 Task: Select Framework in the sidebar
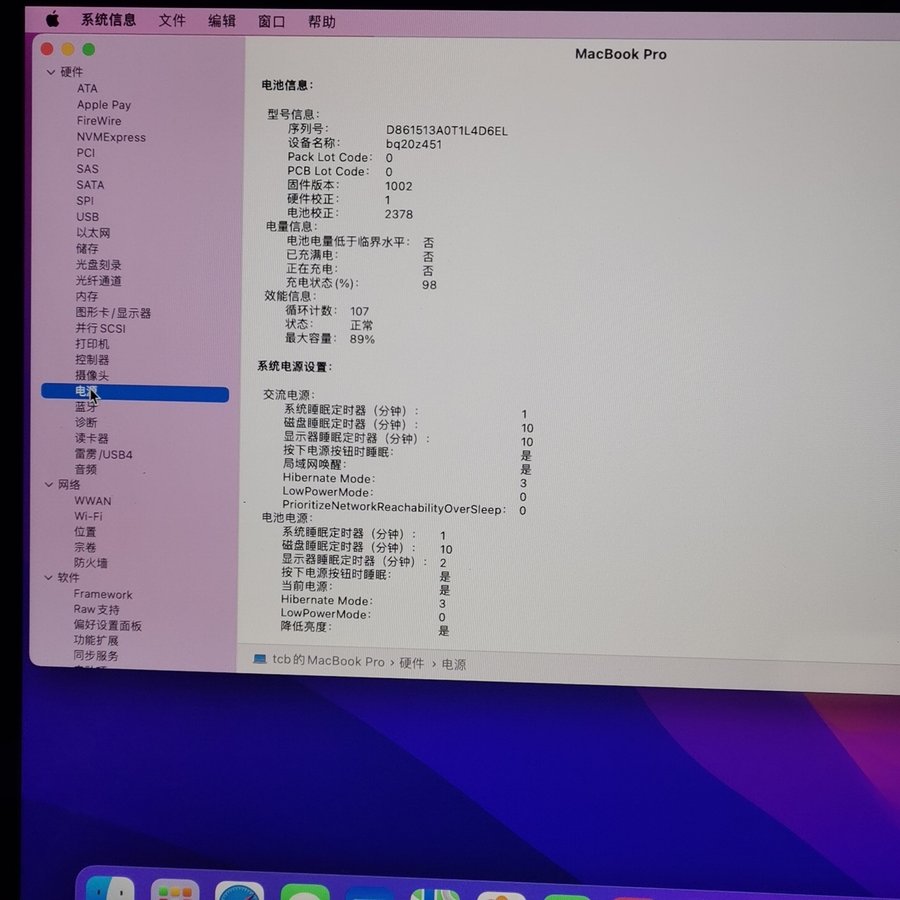pyautogui.click(x=103, y=595)
